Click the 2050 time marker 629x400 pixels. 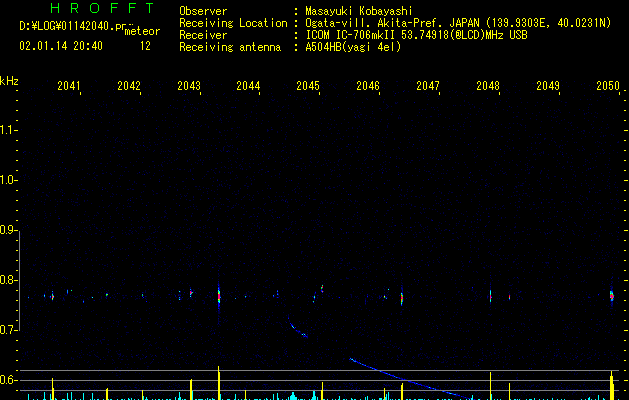tap(608, 86)
